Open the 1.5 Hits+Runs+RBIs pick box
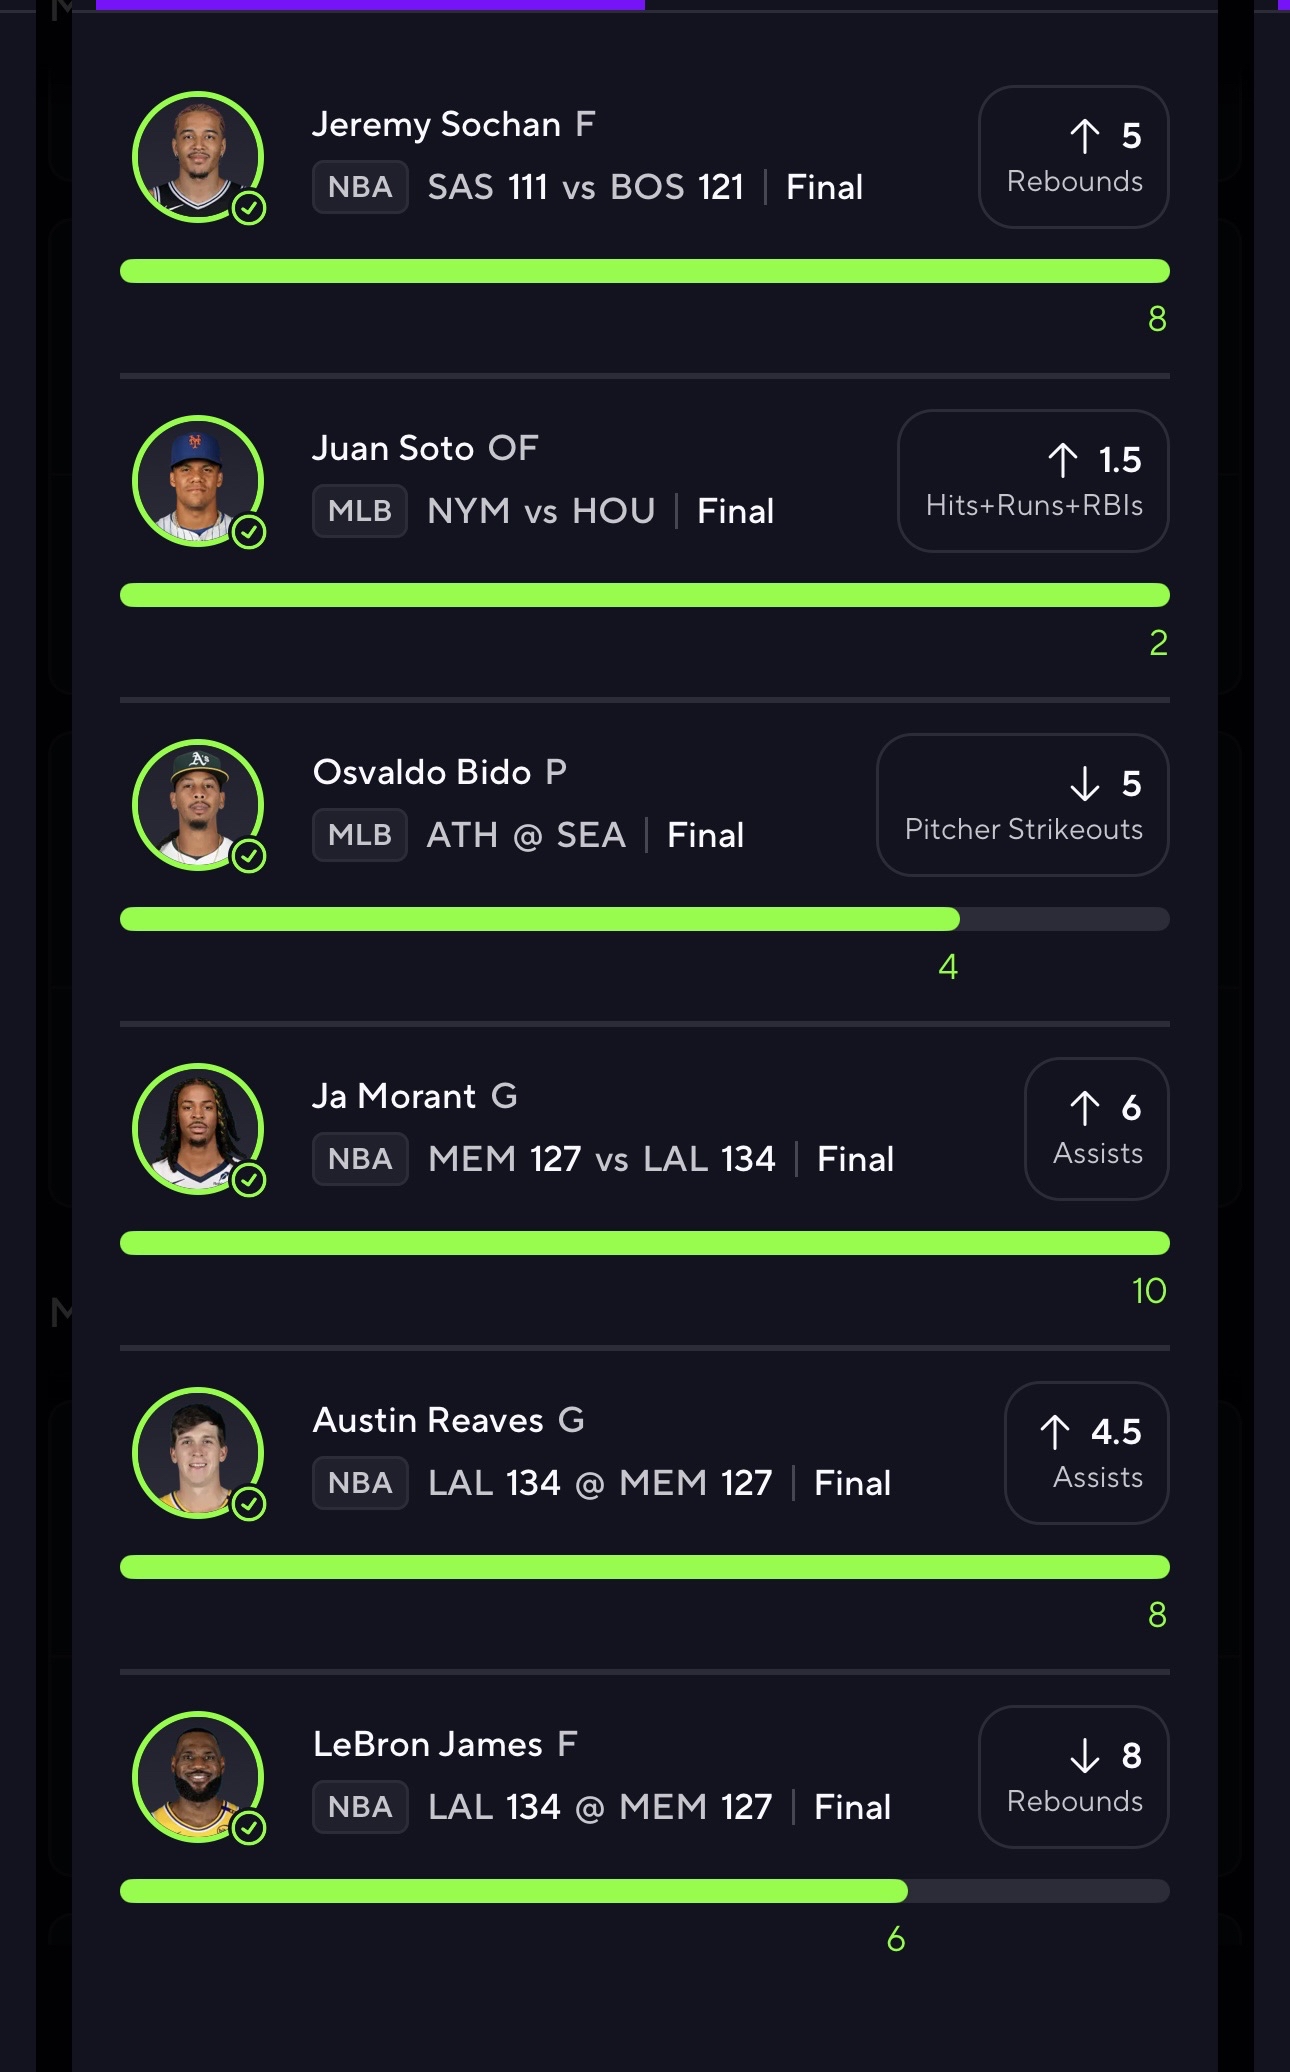Image resolution: width=1290 pixels, height=2072 pixels. tap(1033, 481)
